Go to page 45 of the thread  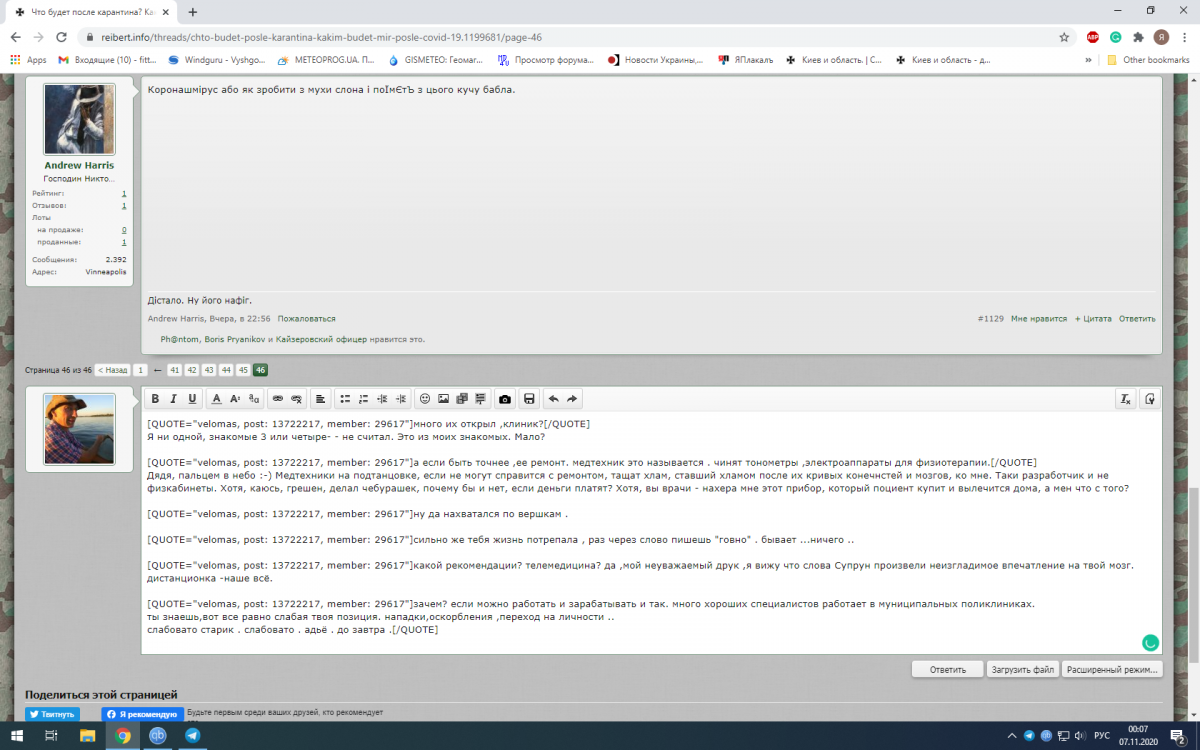243,370
